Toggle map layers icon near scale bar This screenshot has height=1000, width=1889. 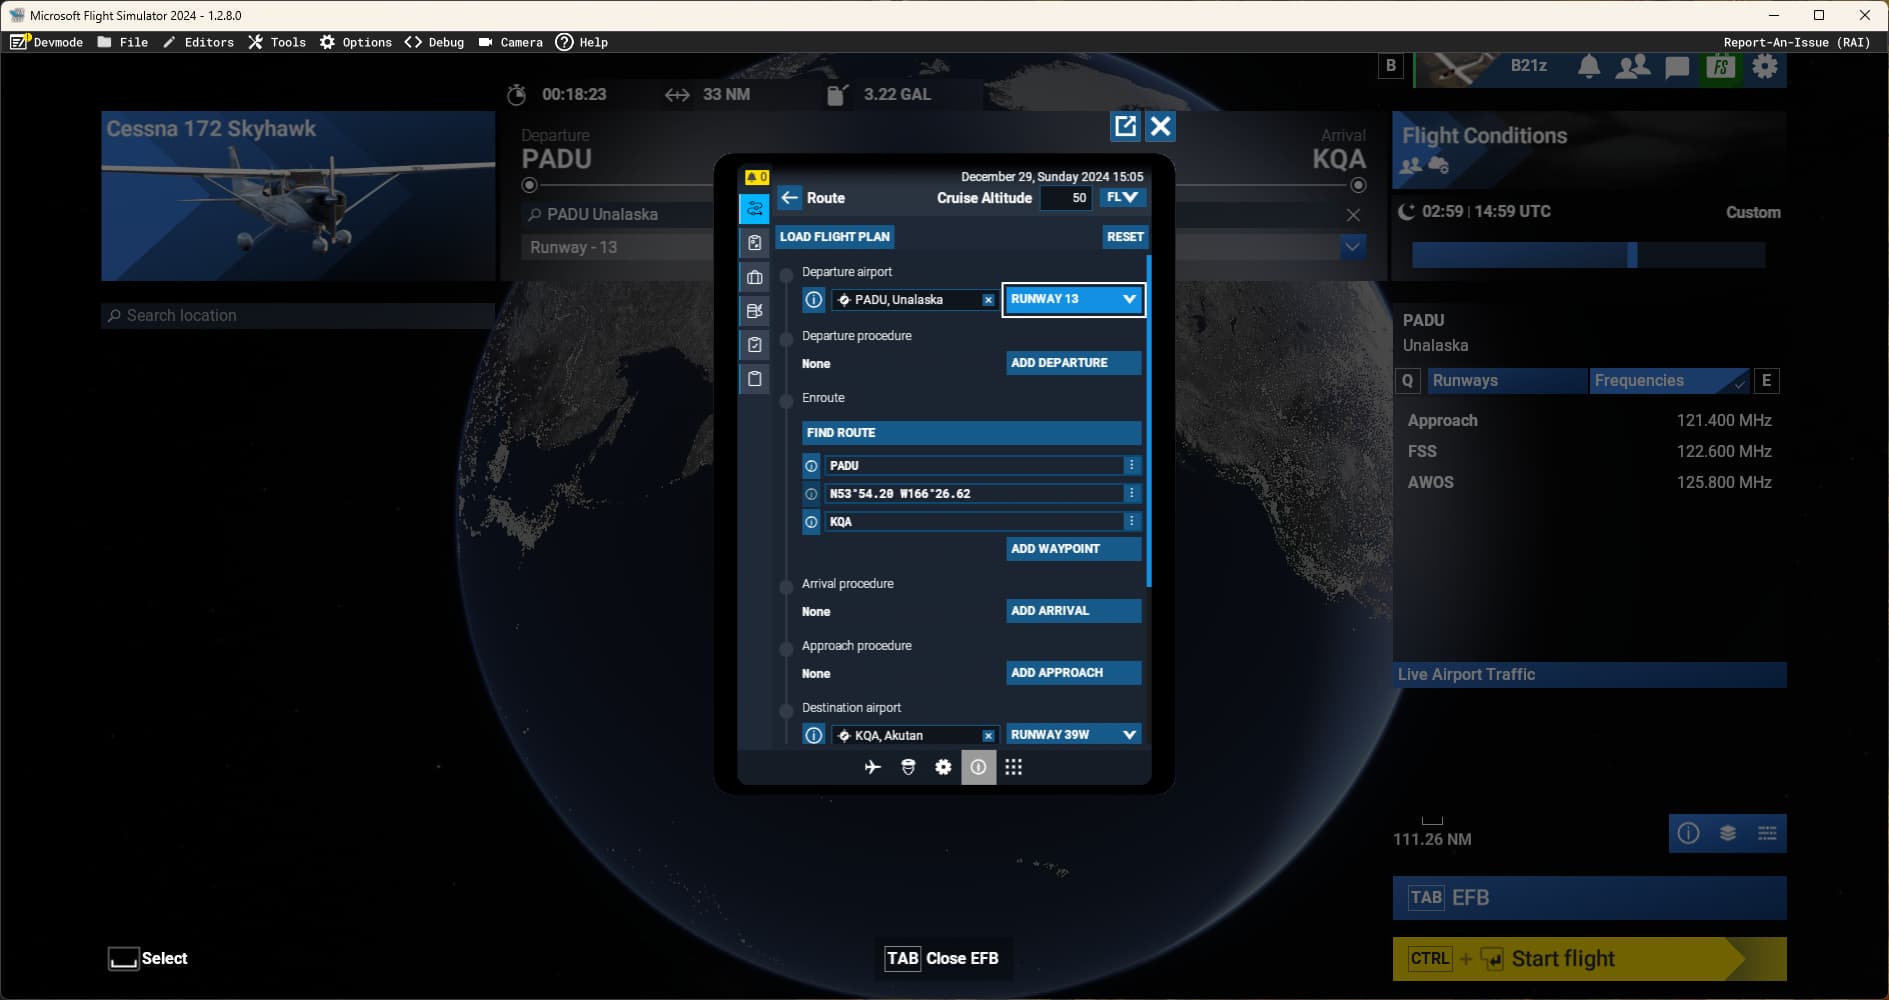point(1727,834)
